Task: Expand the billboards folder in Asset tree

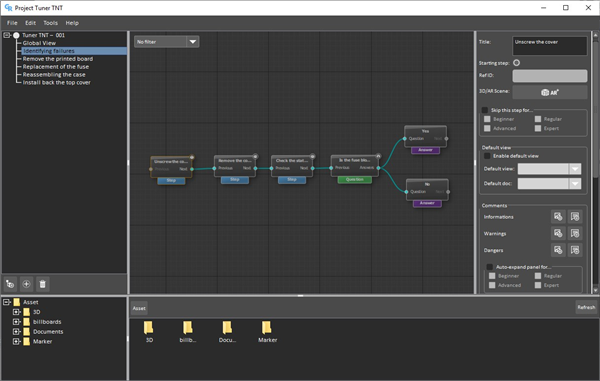Action: click(16, 322)
